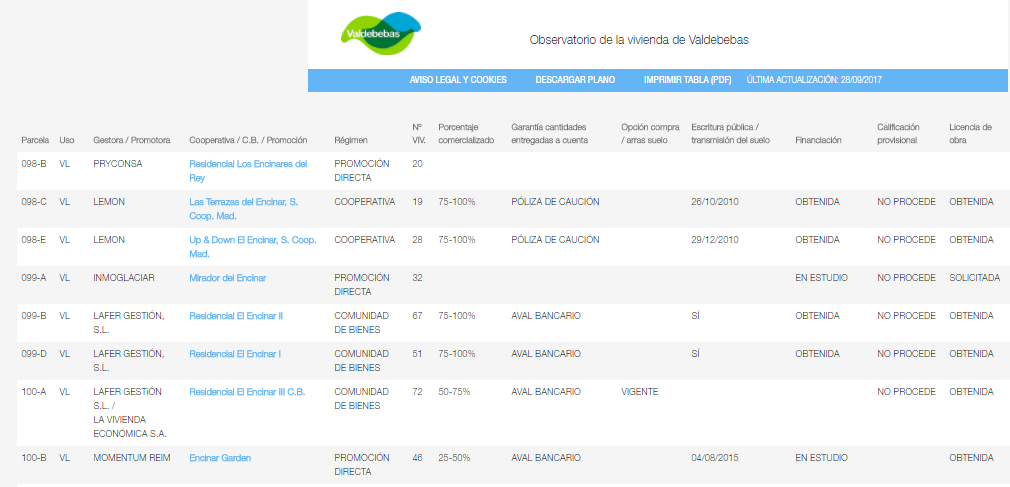Select parcel 099-D cell

[x=34, y=354]
